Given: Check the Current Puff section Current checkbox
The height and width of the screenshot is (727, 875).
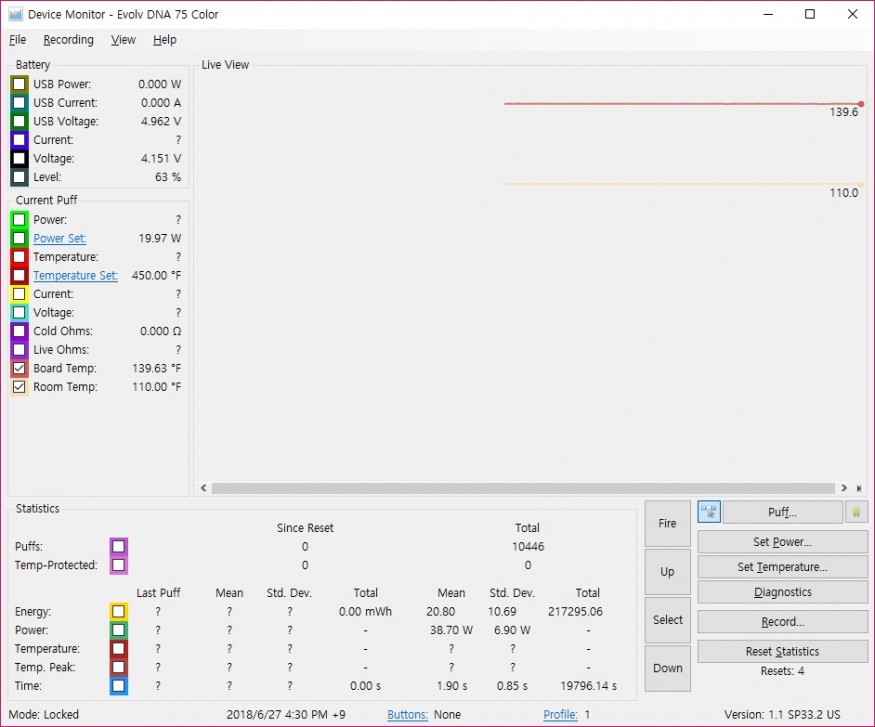Looking at the screenshot, I should pos(19,294).
